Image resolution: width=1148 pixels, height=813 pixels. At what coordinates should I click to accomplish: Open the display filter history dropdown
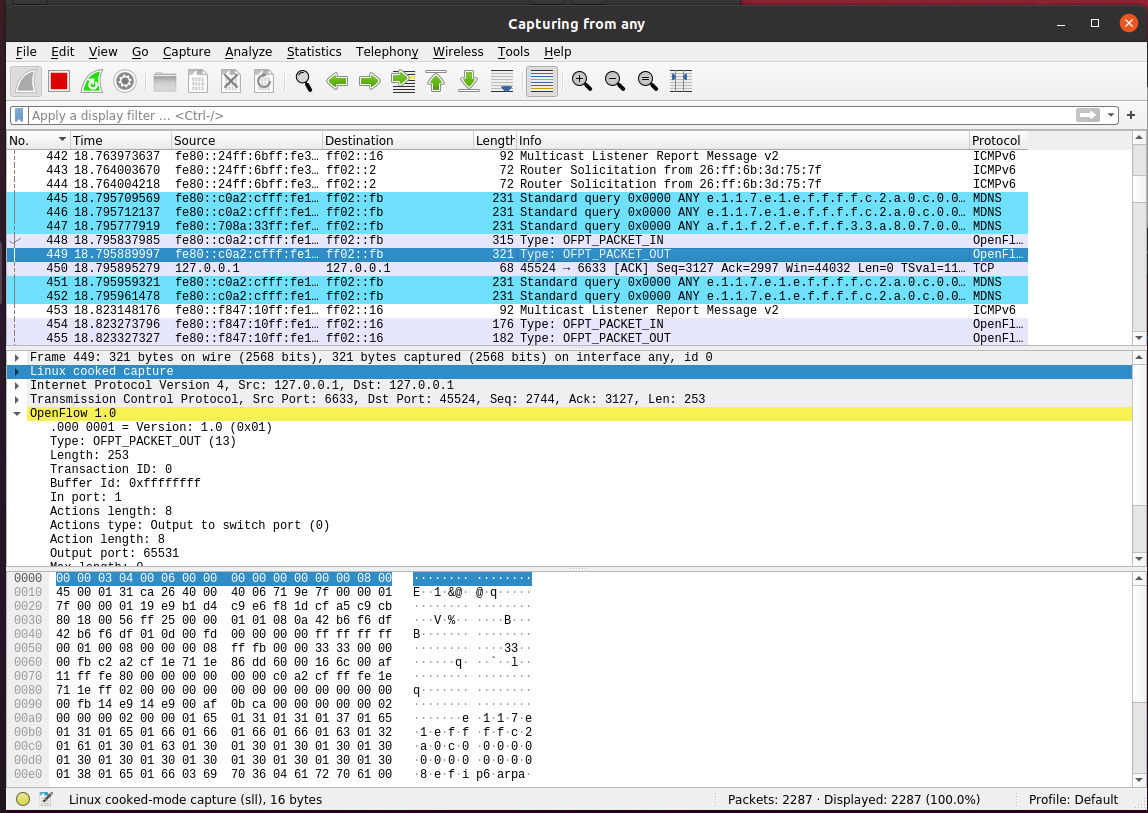[x=1111, y=115]
